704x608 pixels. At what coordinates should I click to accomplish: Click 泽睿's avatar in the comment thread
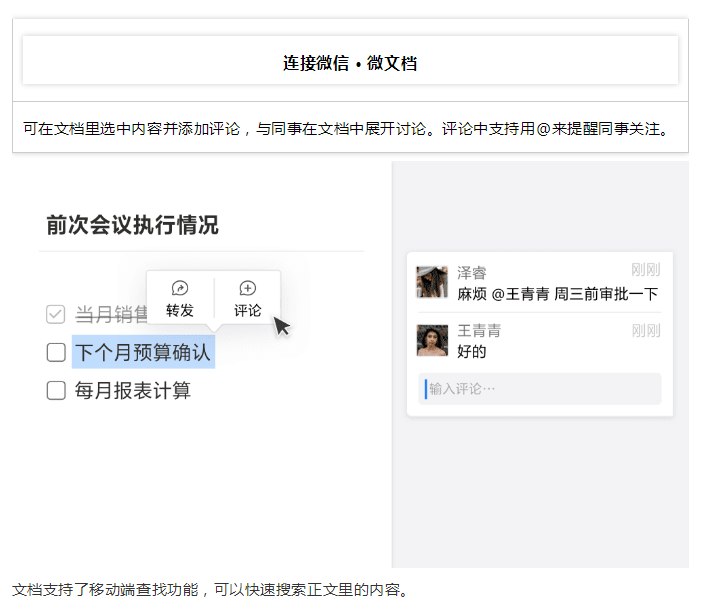tap(432, 282)
